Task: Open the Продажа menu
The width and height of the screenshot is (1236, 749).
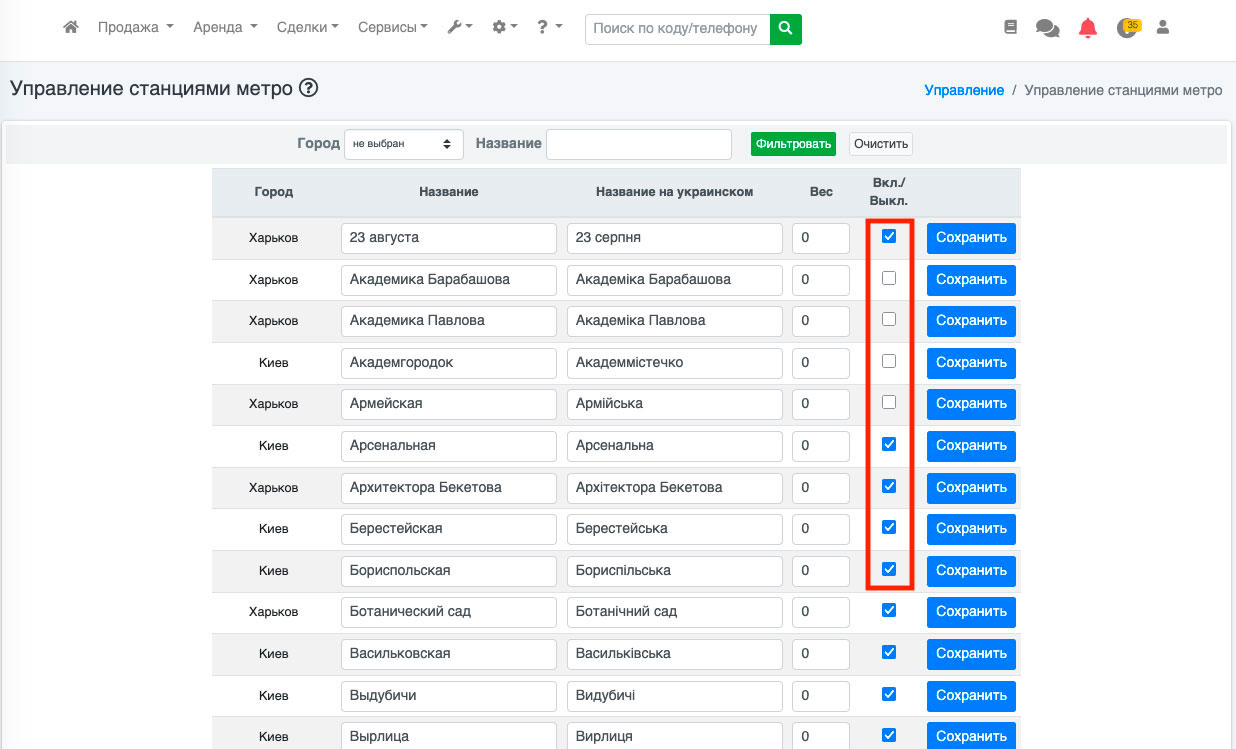Action: click(x=136, y=28)
